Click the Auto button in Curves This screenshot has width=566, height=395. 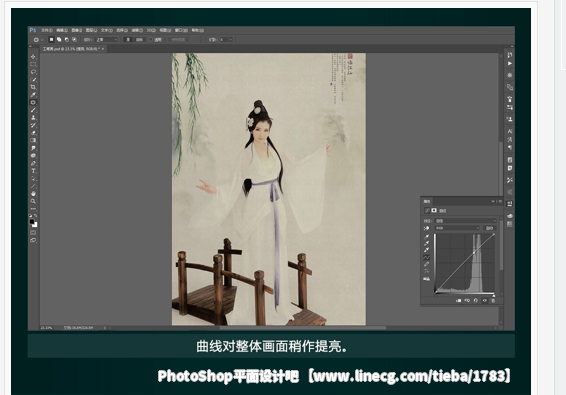pyautogui.click(x=489, y=228)
